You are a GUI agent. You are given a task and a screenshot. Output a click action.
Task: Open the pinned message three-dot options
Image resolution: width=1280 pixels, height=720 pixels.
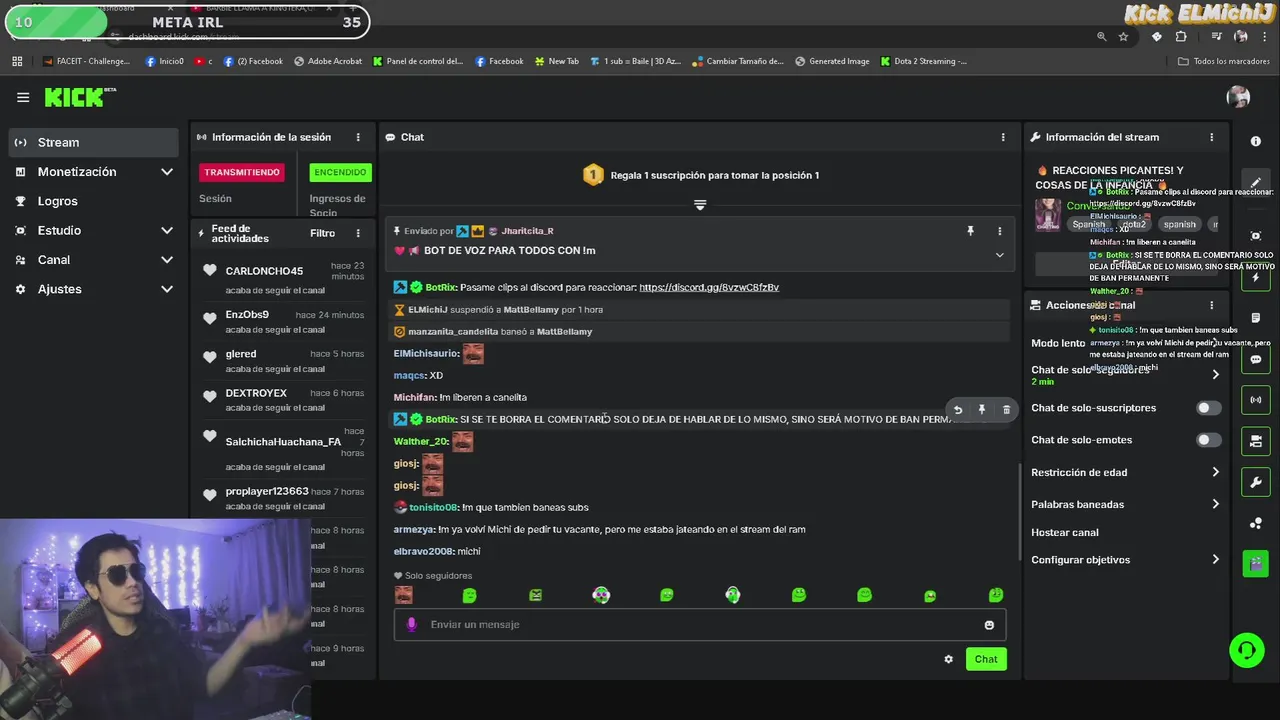(x=999, y=231)
